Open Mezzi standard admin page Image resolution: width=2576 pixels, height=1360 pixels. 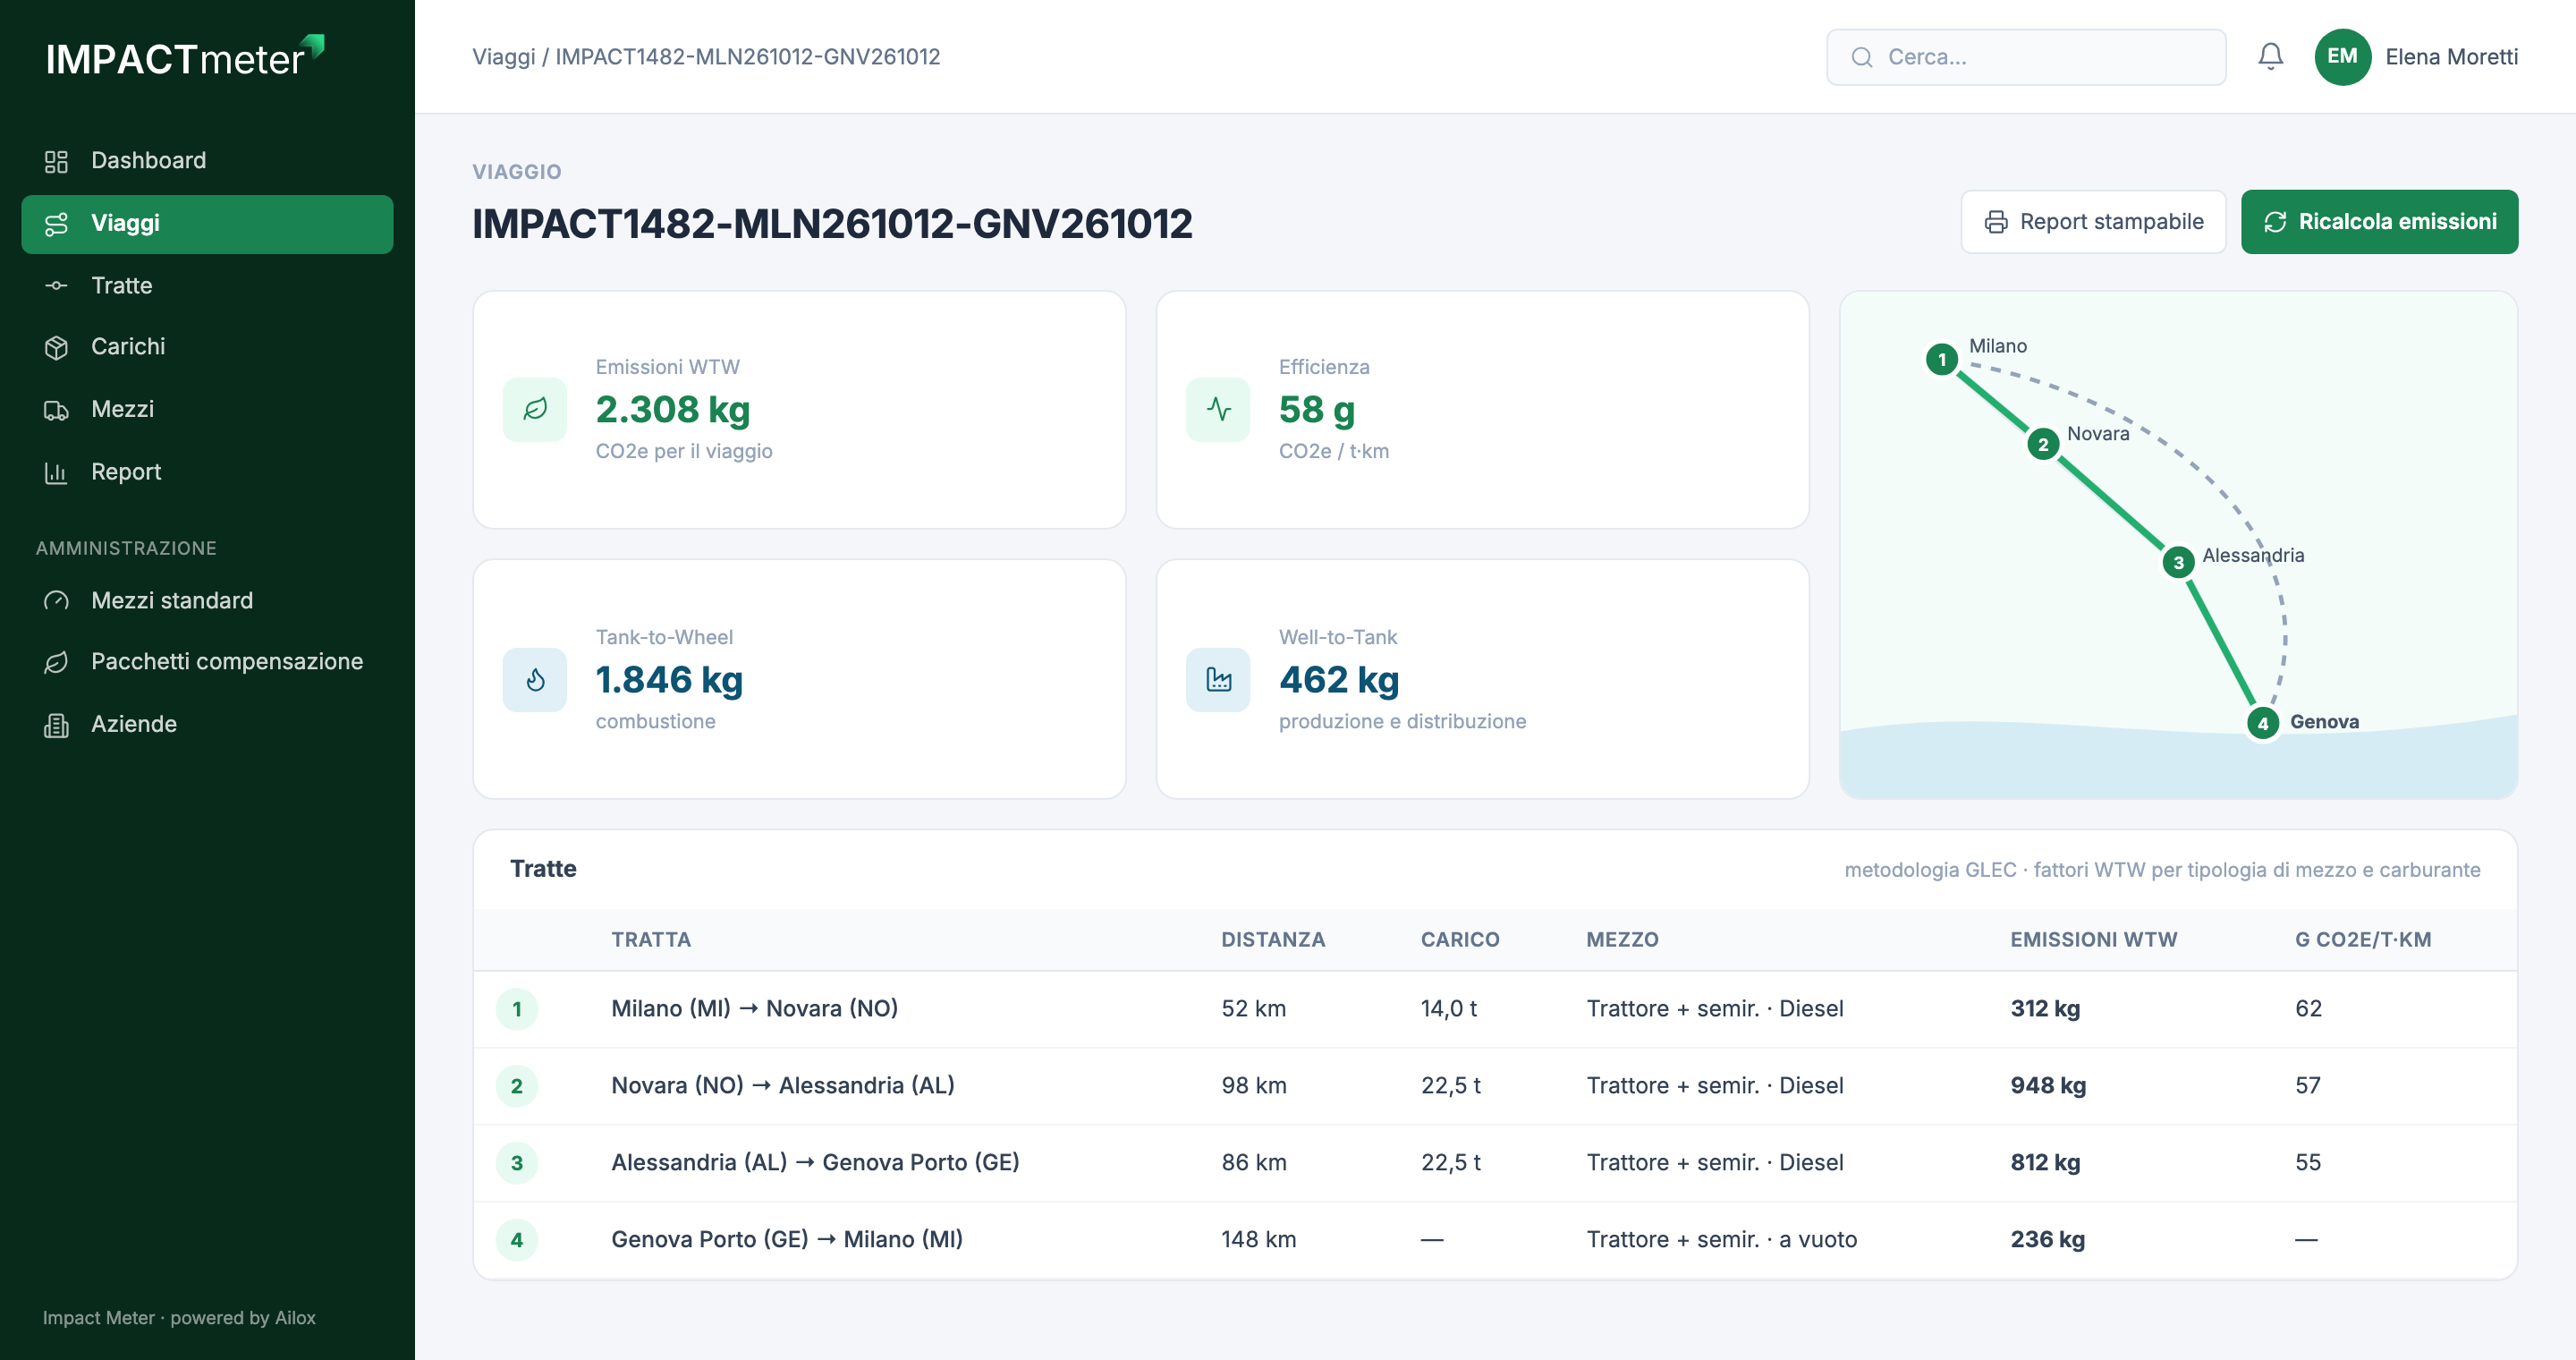pos(207,601)
